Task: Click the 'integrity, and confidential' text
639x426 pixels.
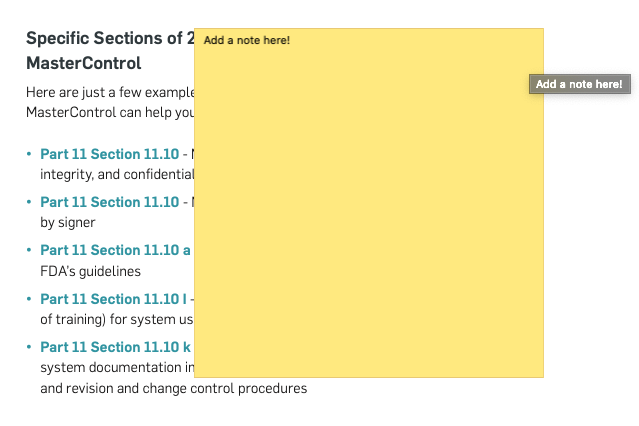Action: [x=117, y=174]
